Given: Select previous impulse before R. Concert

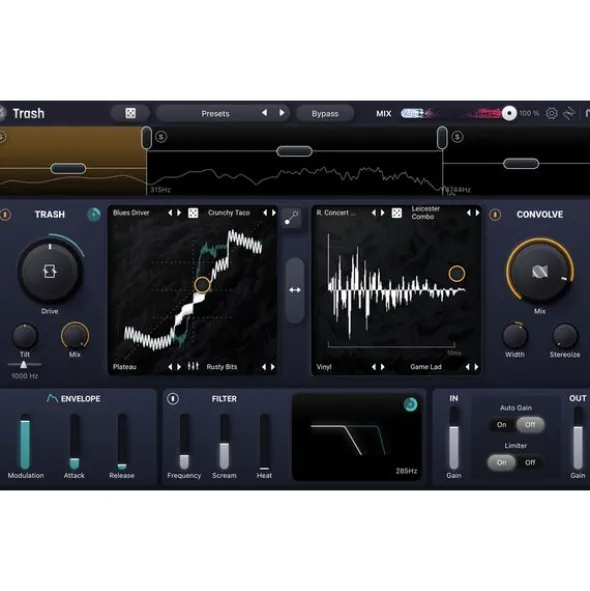Looking at the screenshot, I should [374, 213].
